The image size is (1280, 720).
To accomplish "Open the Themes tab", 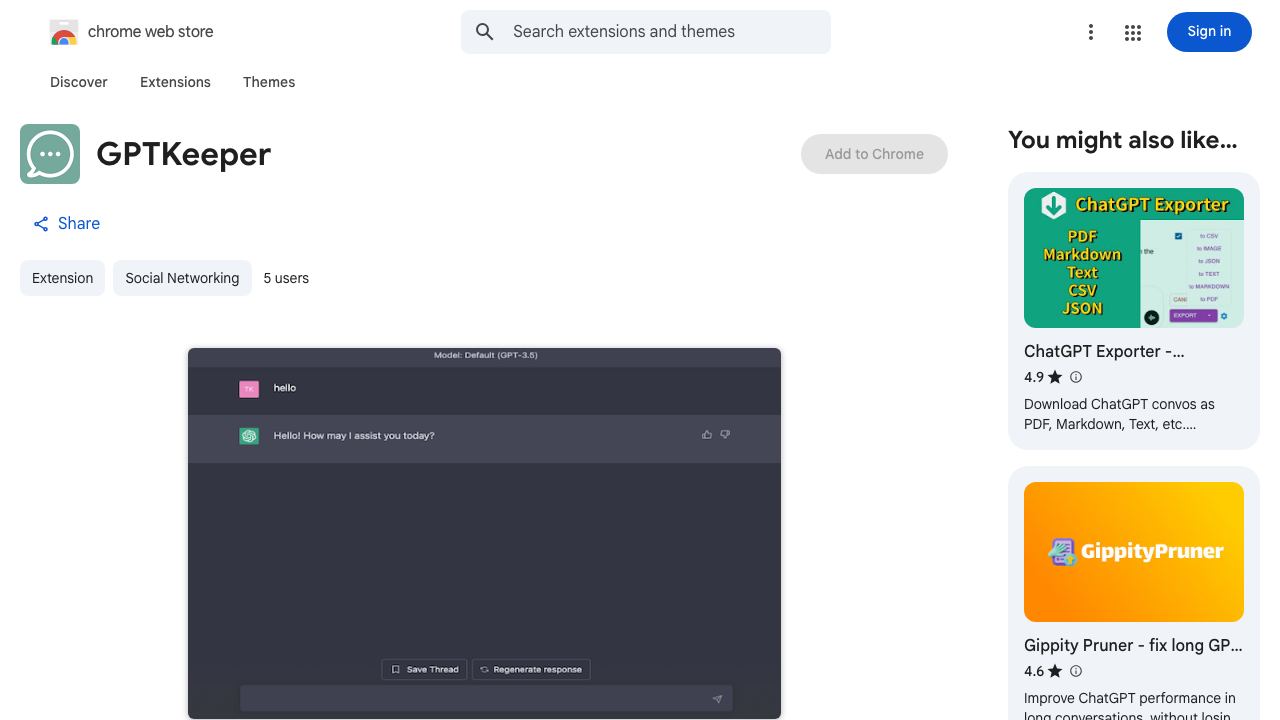I will 269,82.
